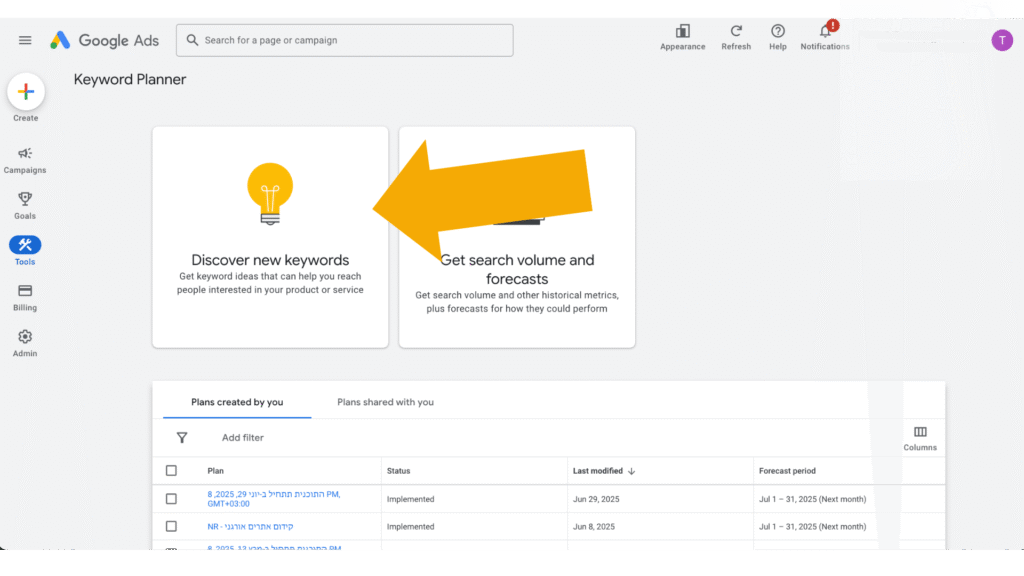Image resolution: width=1024 pixels, height=576 pixels.
Task: Select Plans created by you tab
Action: point(237,402)
